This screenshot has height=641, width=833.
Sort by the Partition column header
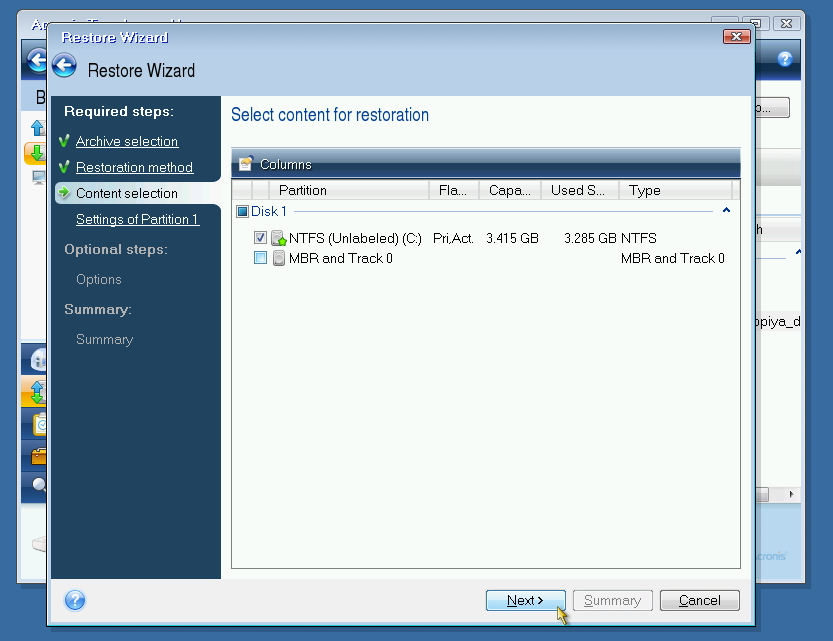[x=303, y=190]
